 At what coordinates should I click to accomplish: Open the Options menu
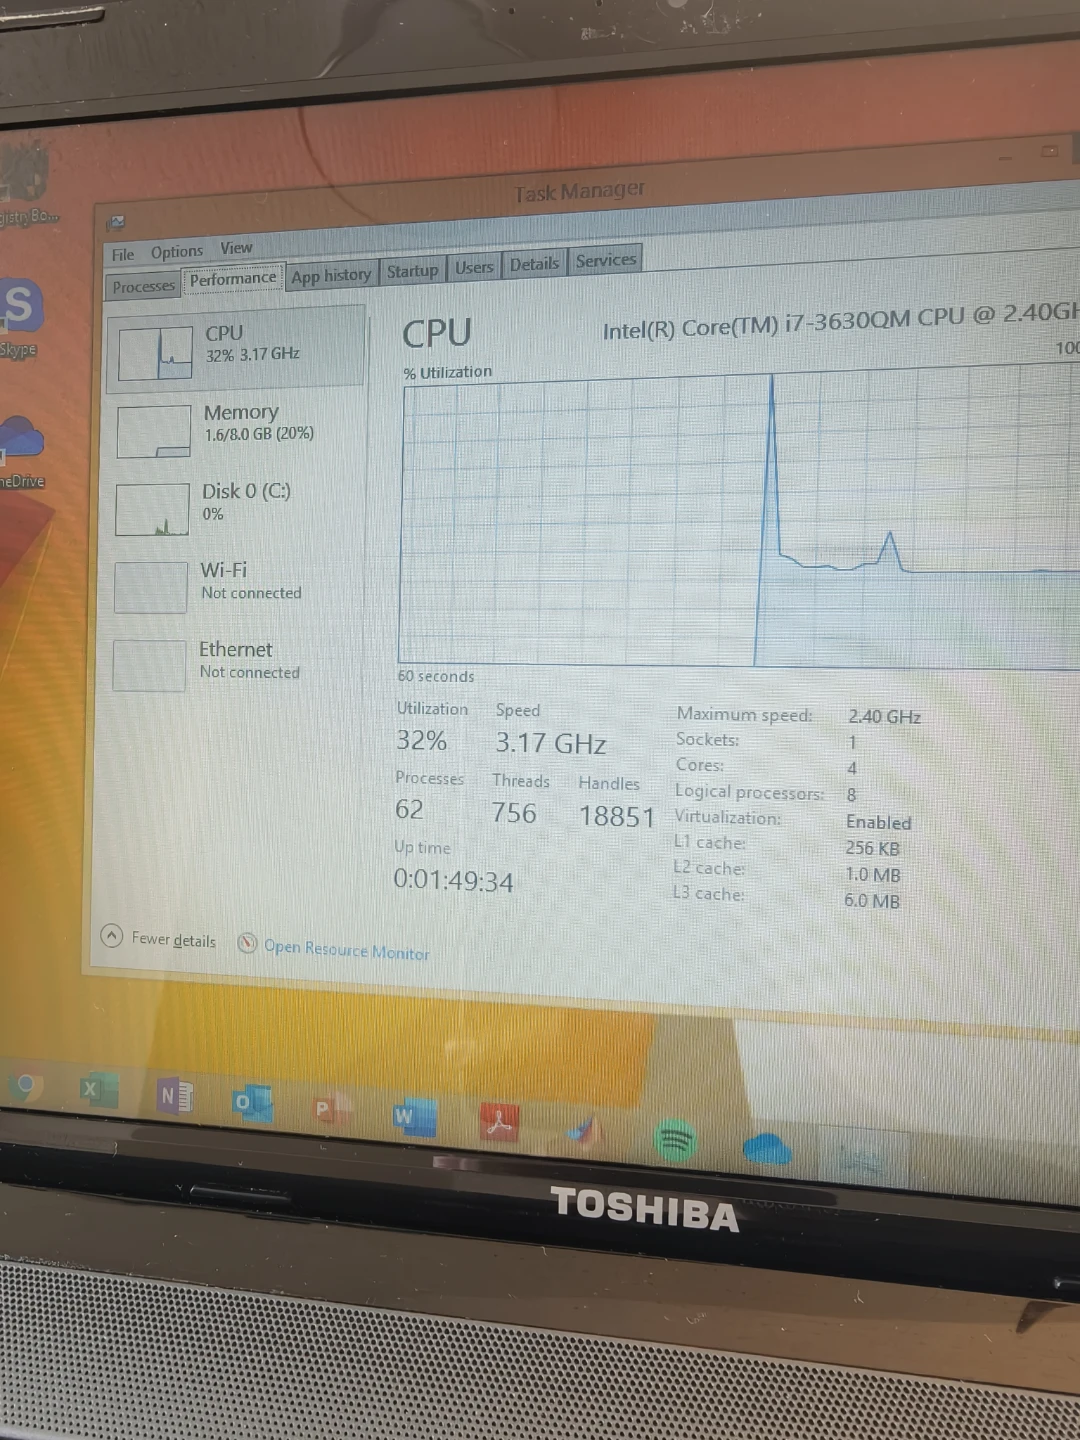pyautogui.click(x=177, y=251)
